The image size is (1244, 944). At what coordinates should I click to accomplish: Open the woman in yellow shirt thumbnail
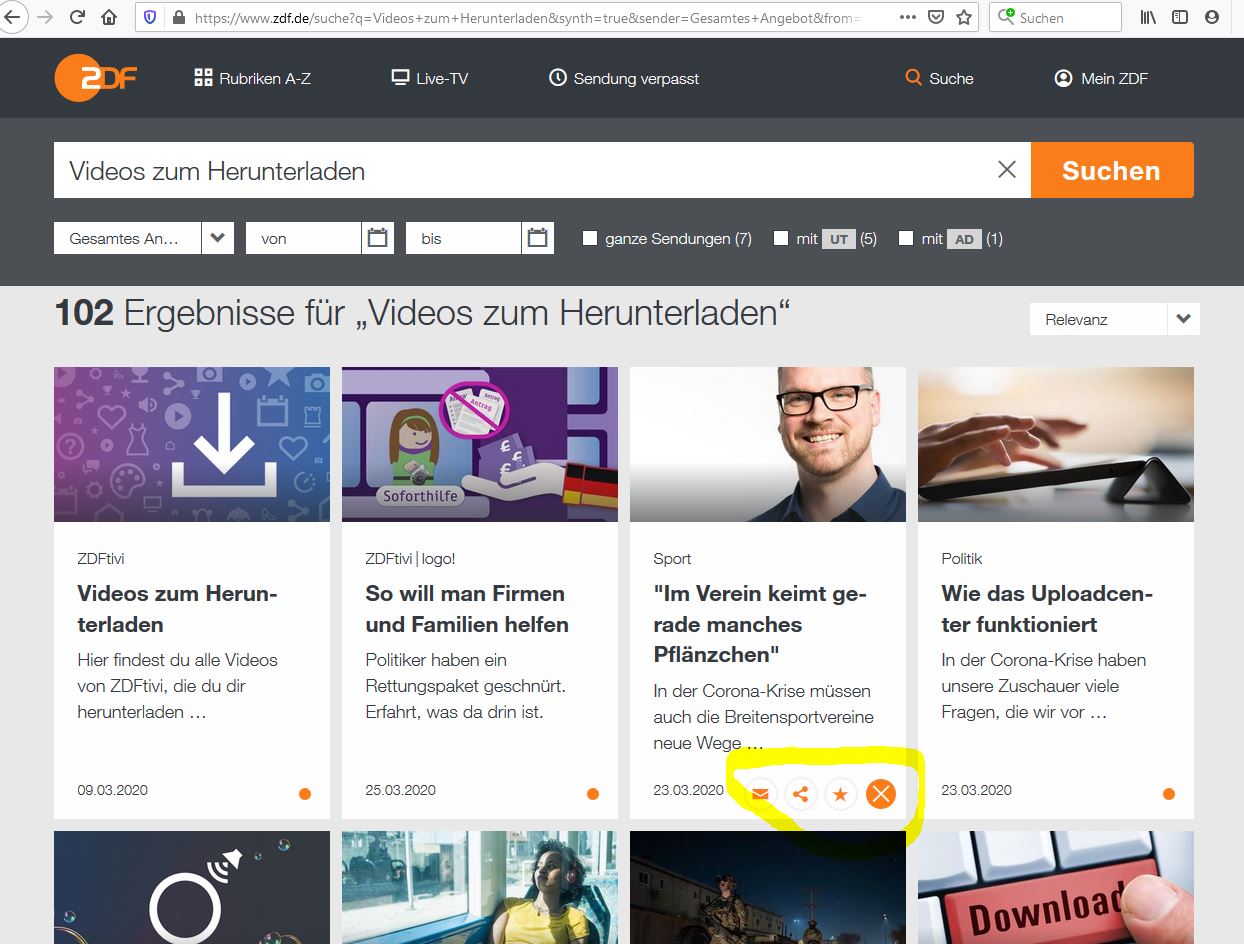[480, 888]
